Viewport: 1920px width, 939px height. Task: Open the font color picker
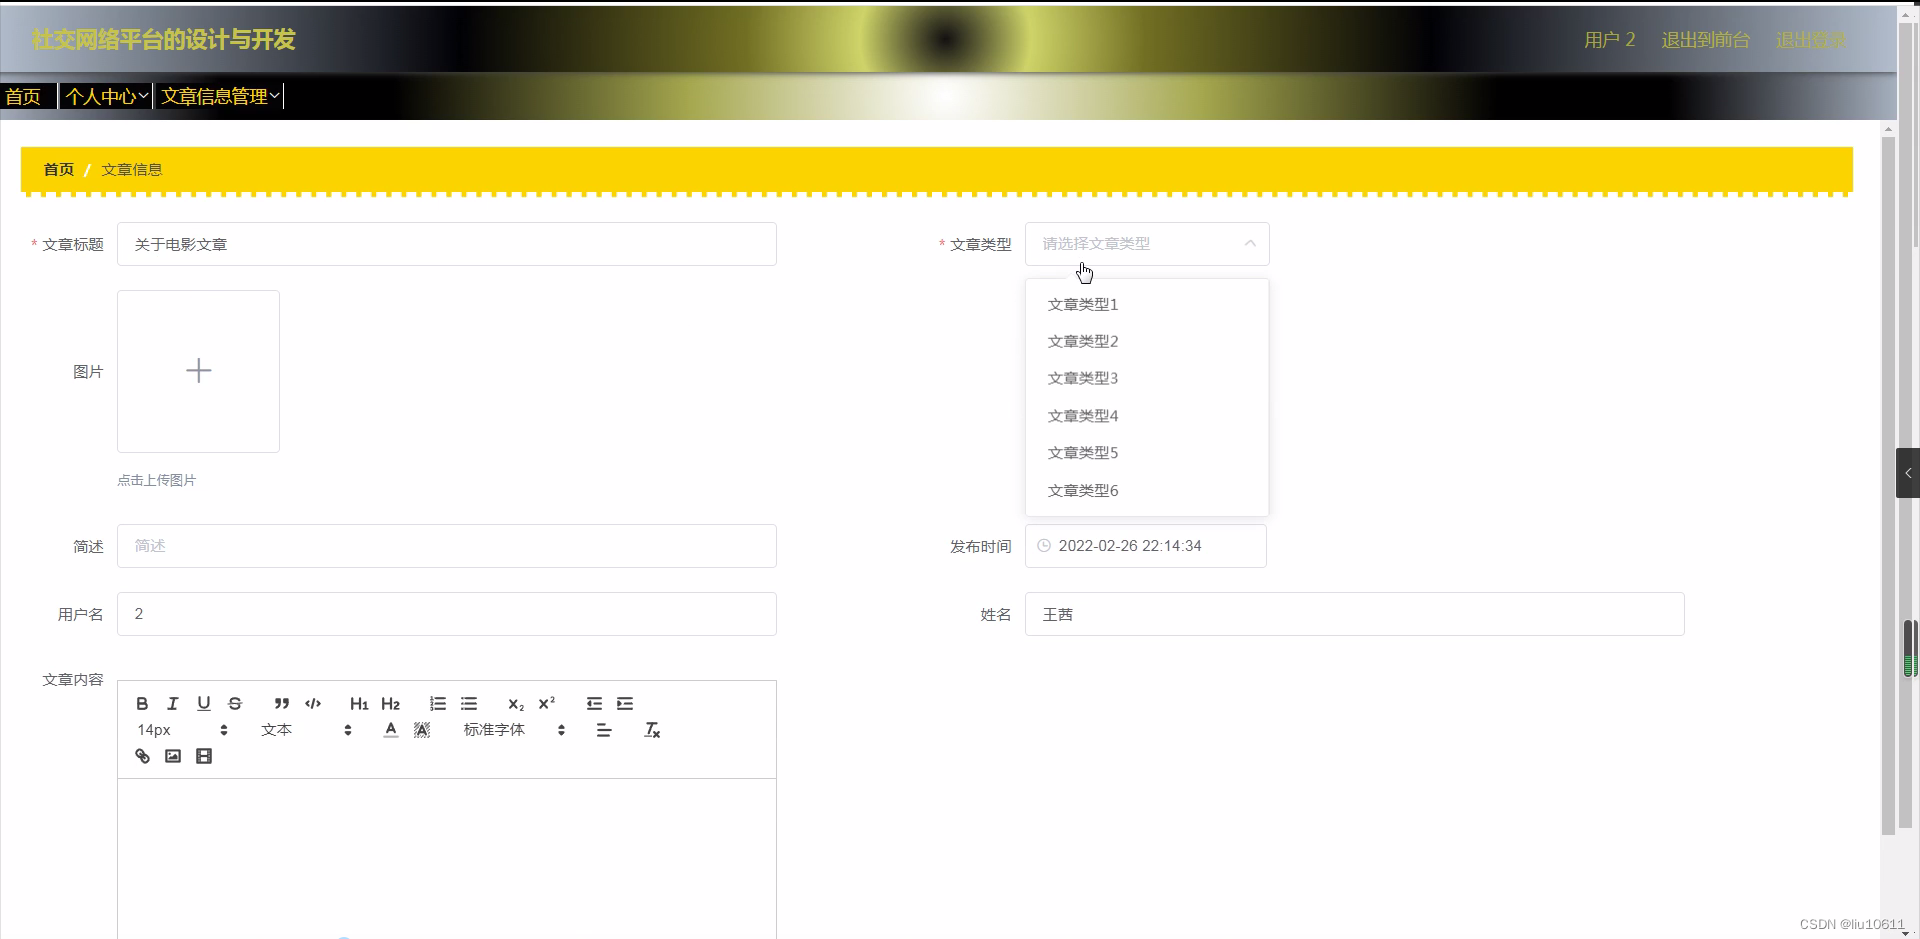click(x=389, y=730)
